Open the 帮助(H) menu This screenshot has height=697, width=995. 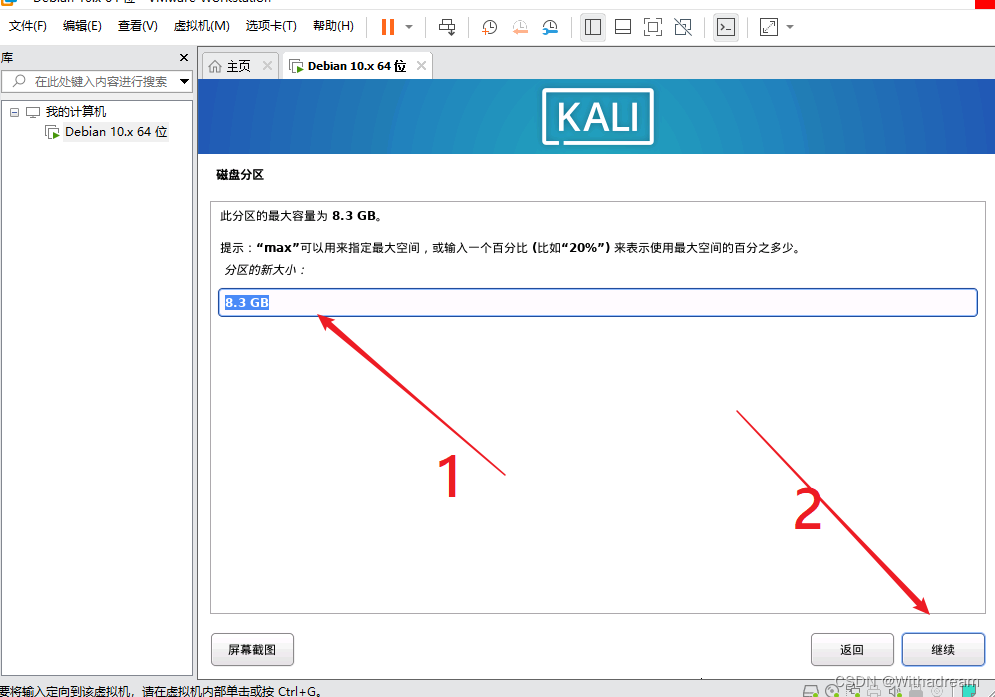point(333,26)
